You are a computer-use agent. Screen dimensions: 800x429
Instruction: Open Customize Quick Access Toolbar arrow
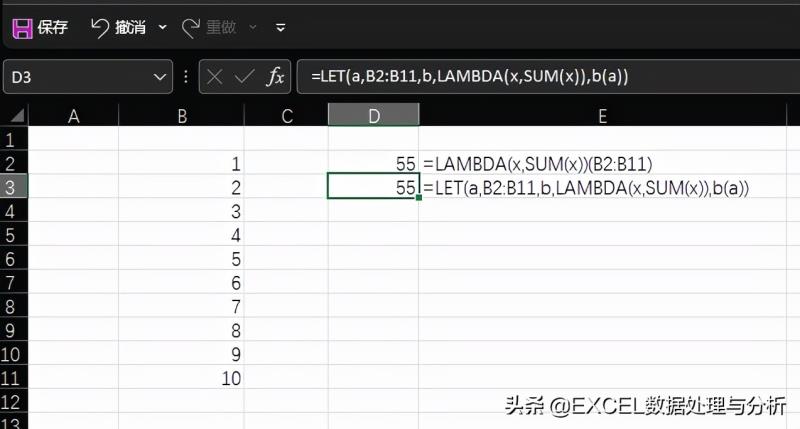coord(280,28)
